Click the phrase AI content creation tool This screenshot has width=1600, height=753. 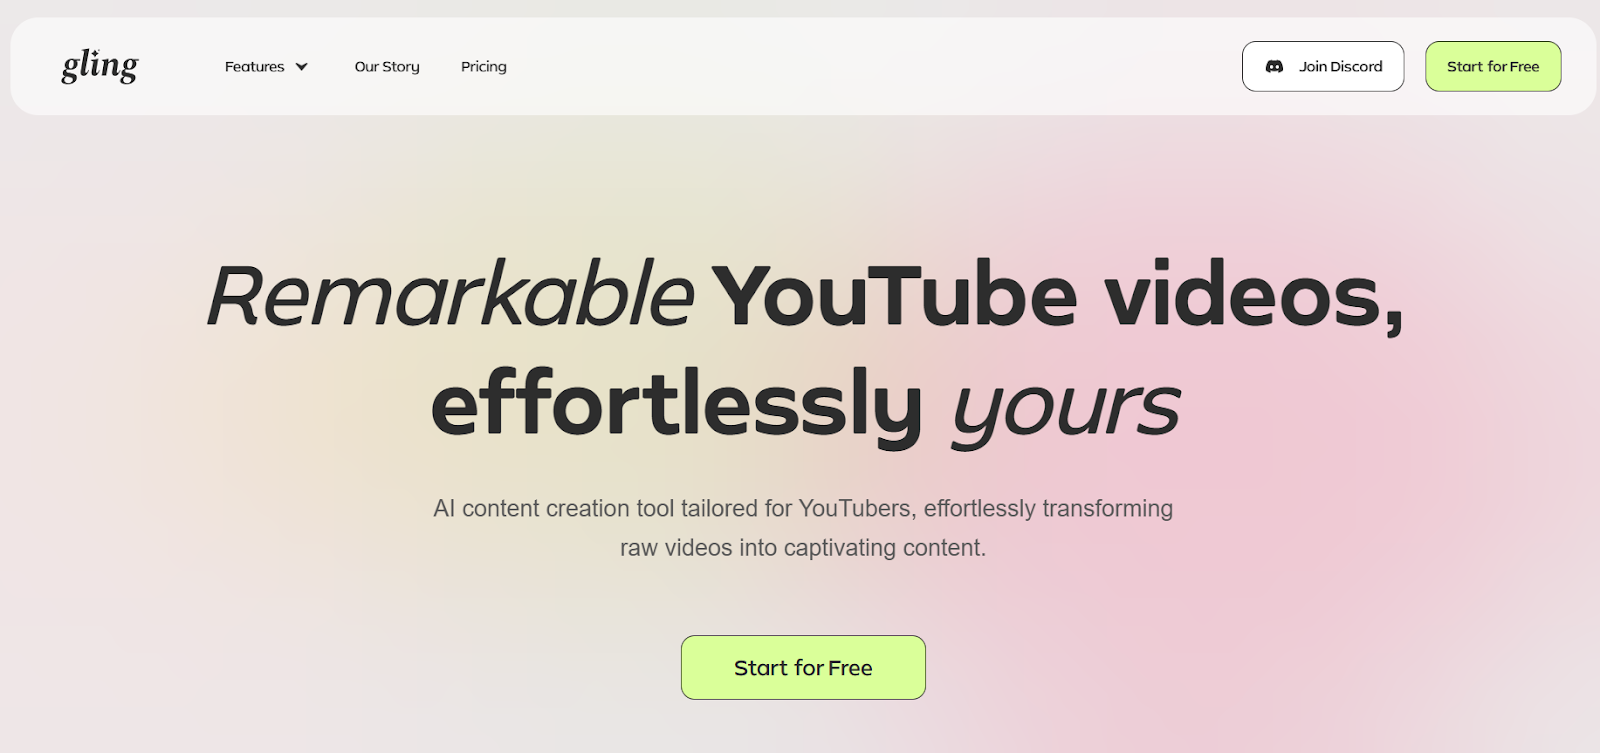point(554,508)
